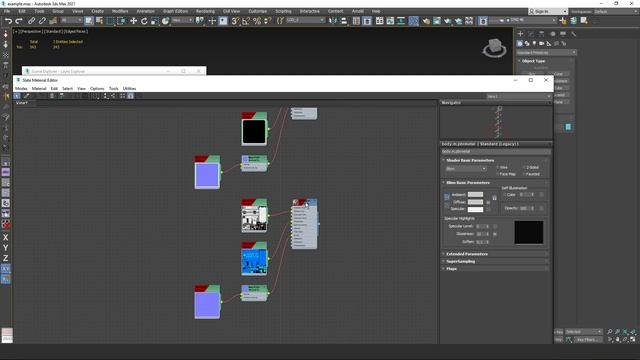This screenshot has height=360, width=640.
Task: Click the Bind to Space Warp icon
Action: (x=53, y=21)
